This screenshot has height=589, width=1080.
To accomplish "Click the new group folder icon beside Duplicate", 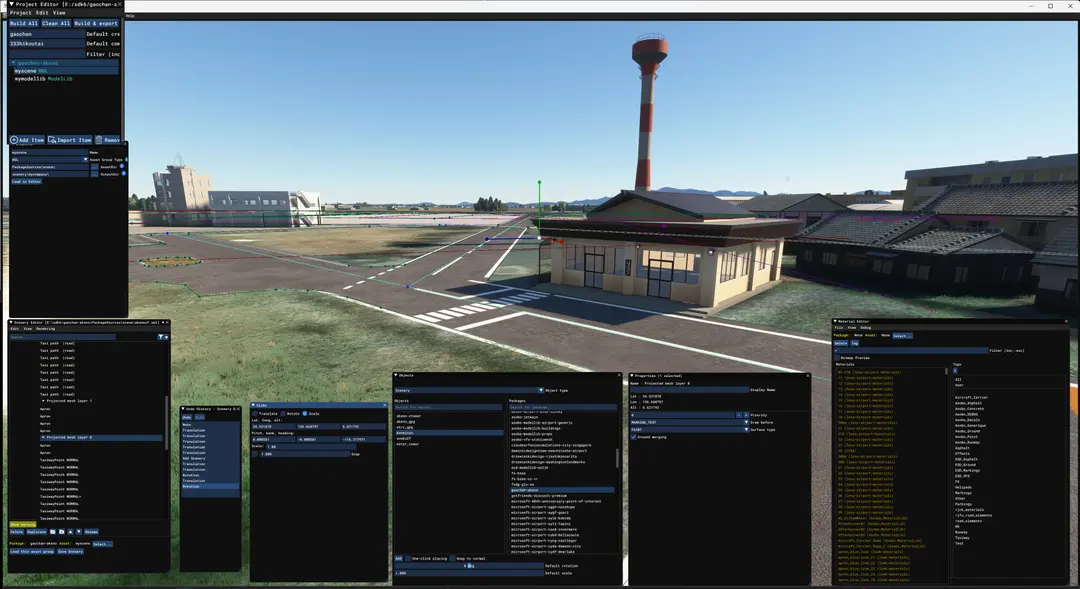I will [53, 532].
